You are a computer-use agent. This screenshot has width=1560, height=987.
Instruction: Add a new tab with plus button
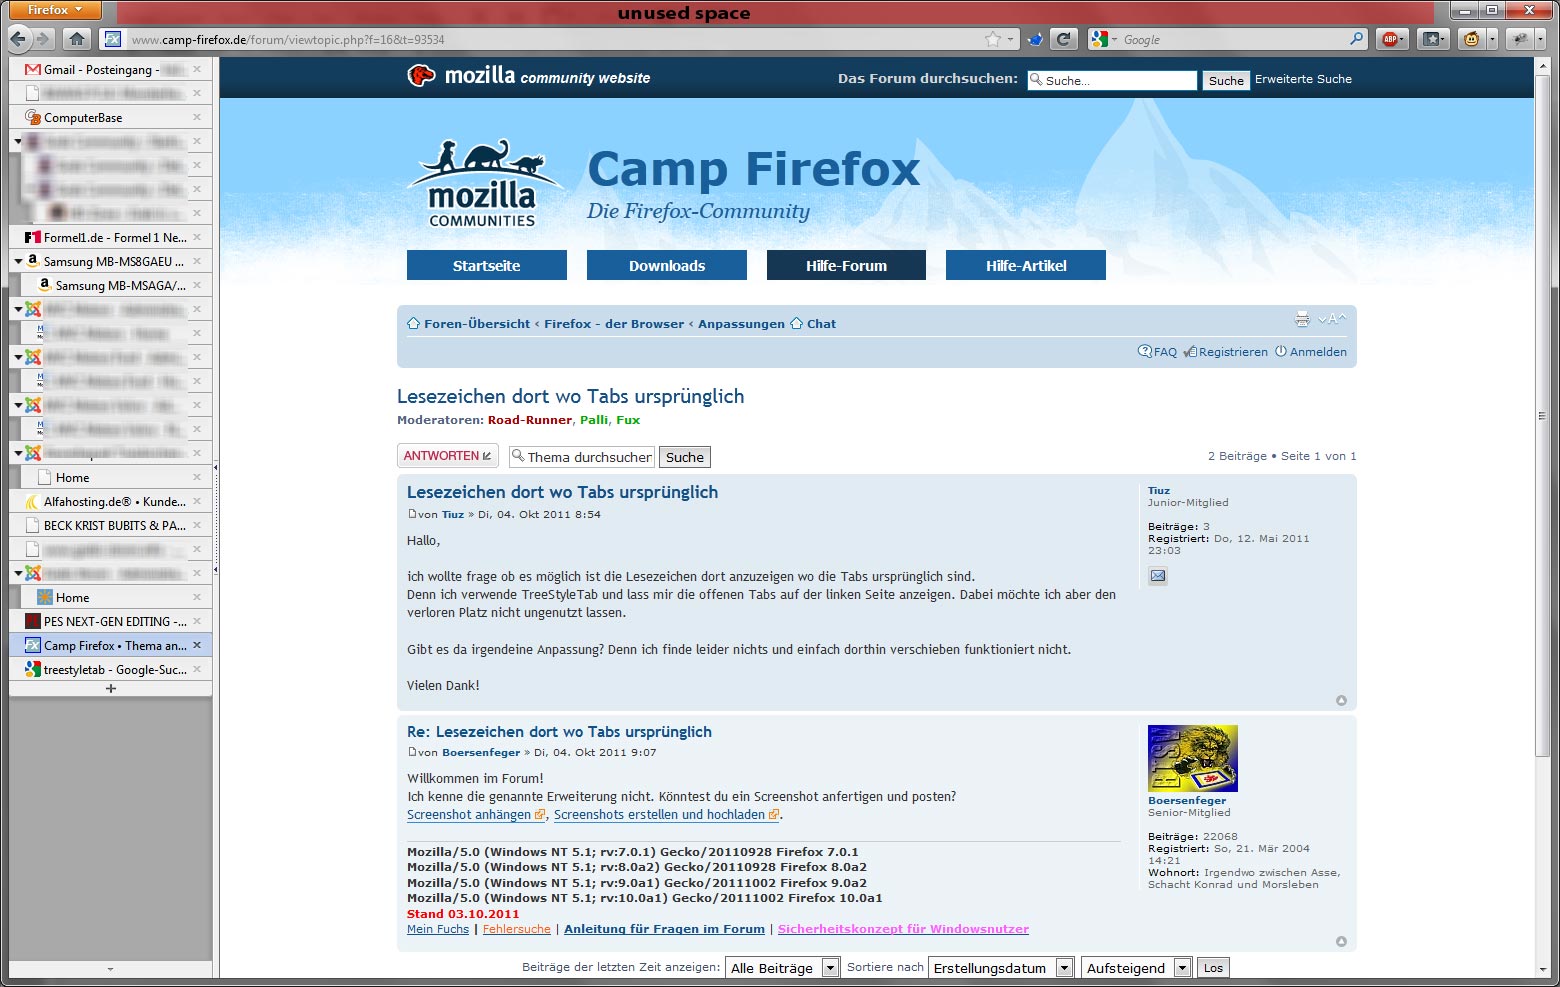tap(110, 688)
